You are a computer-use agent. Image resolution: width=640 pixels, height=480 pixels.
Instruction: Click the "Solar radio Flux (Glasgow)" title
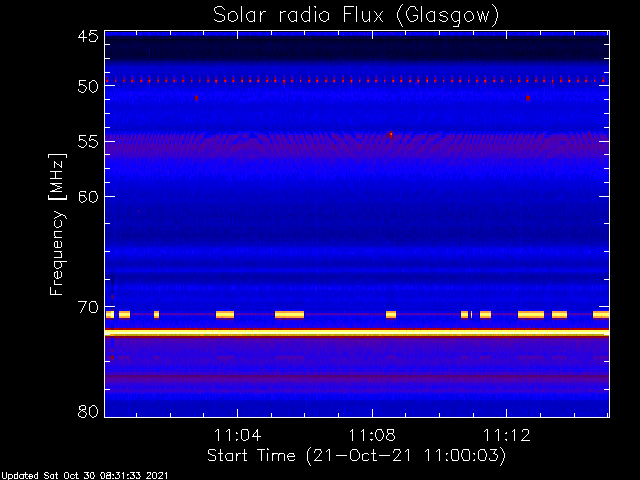click(356, 16)
